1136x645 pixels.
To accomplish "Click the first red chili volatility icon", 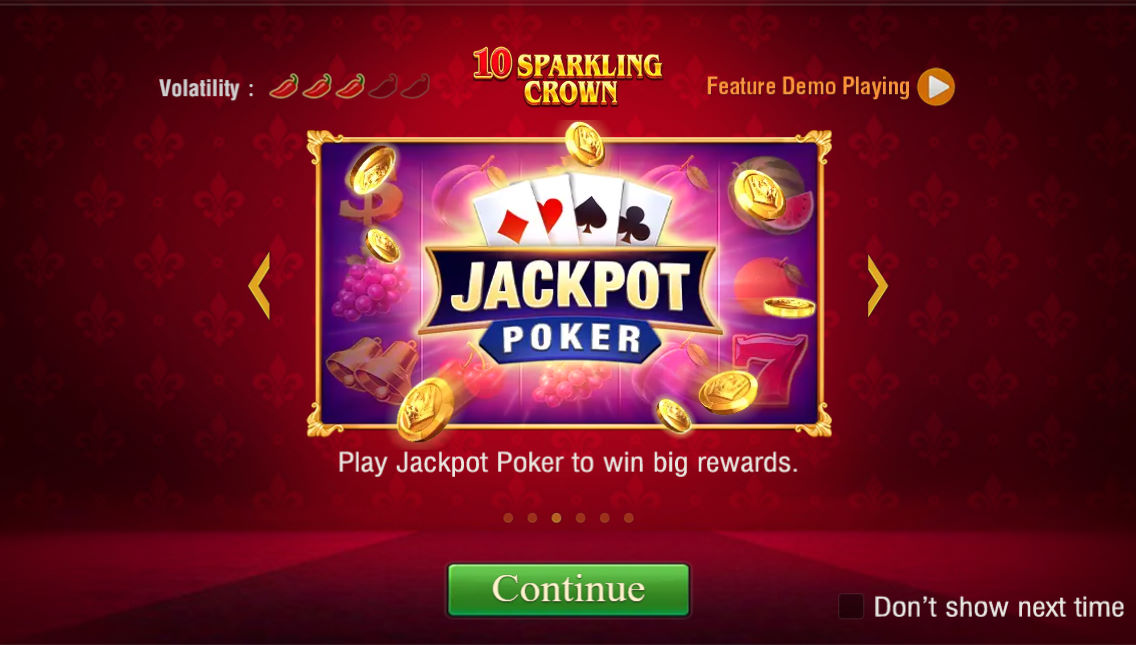I will (284, 86).
